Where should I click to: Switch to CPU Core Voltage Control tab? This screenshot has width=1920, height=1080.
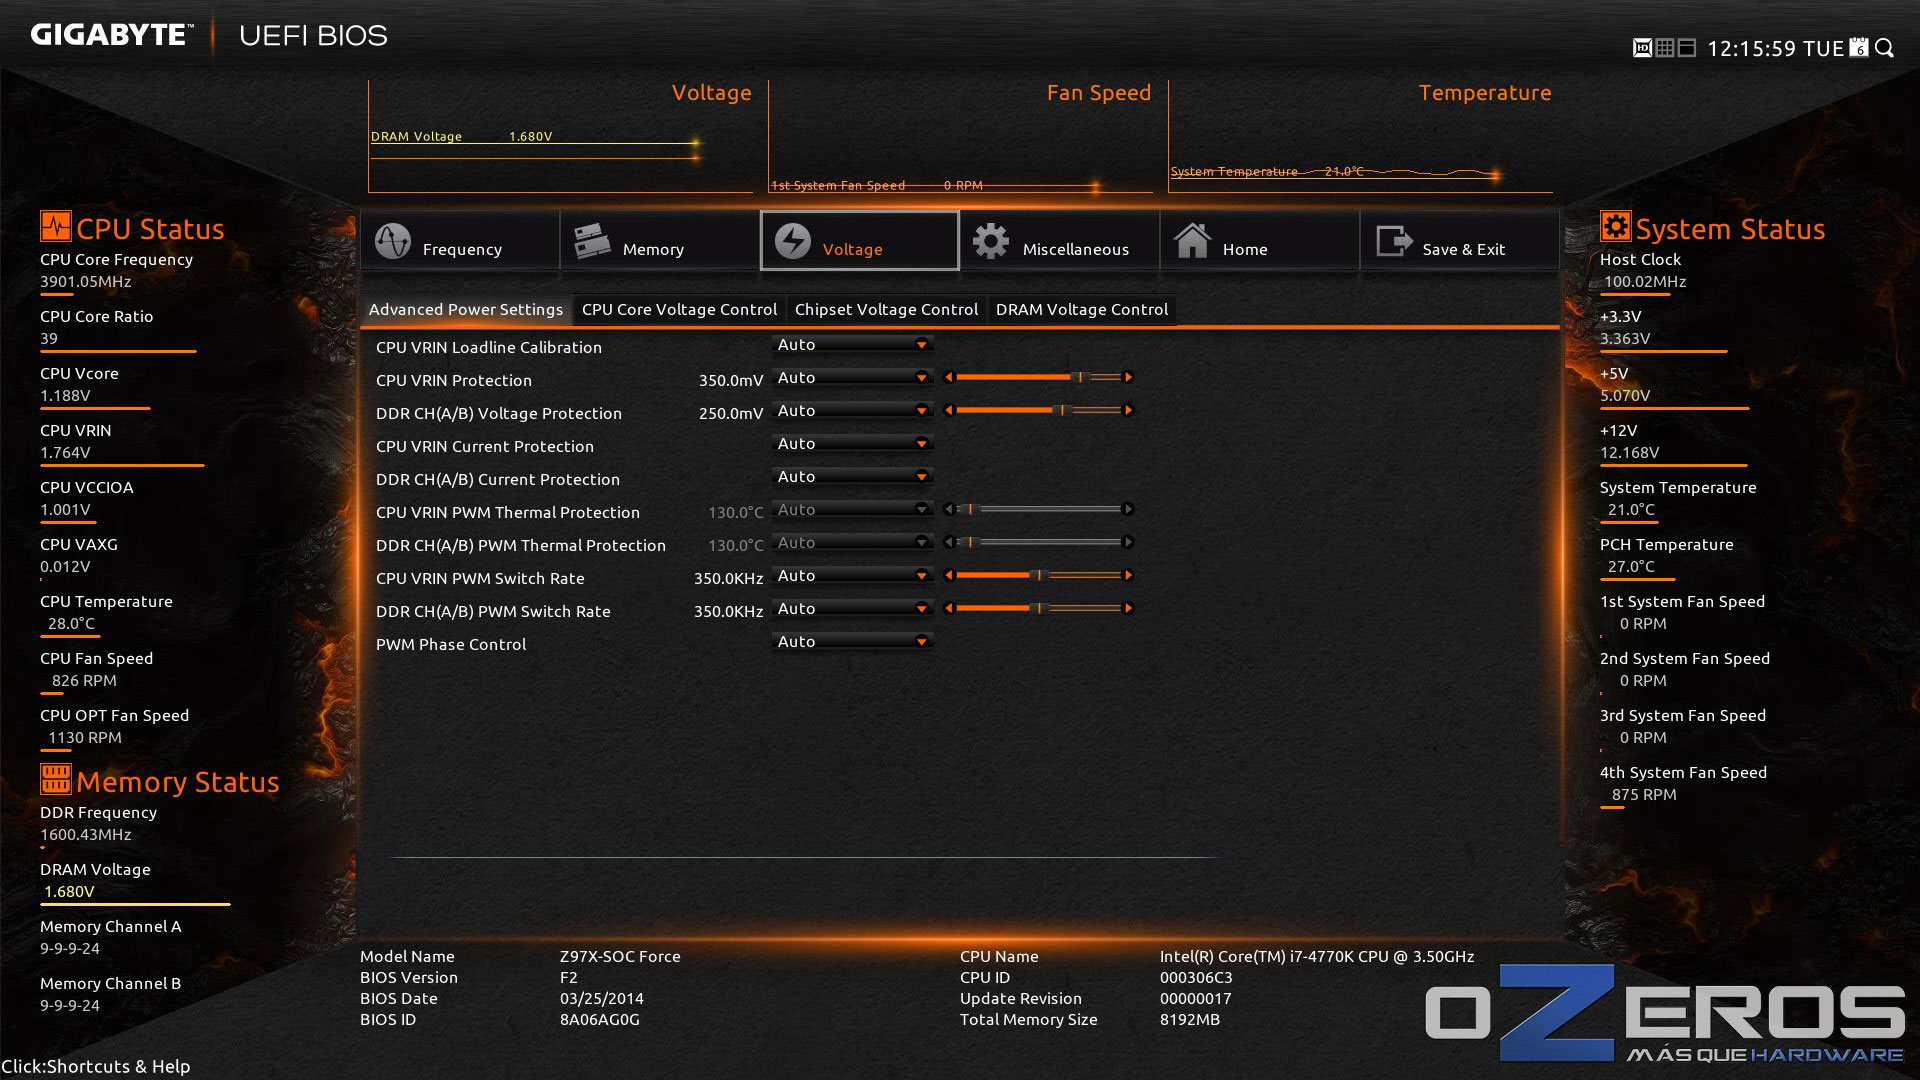(679, 310)
